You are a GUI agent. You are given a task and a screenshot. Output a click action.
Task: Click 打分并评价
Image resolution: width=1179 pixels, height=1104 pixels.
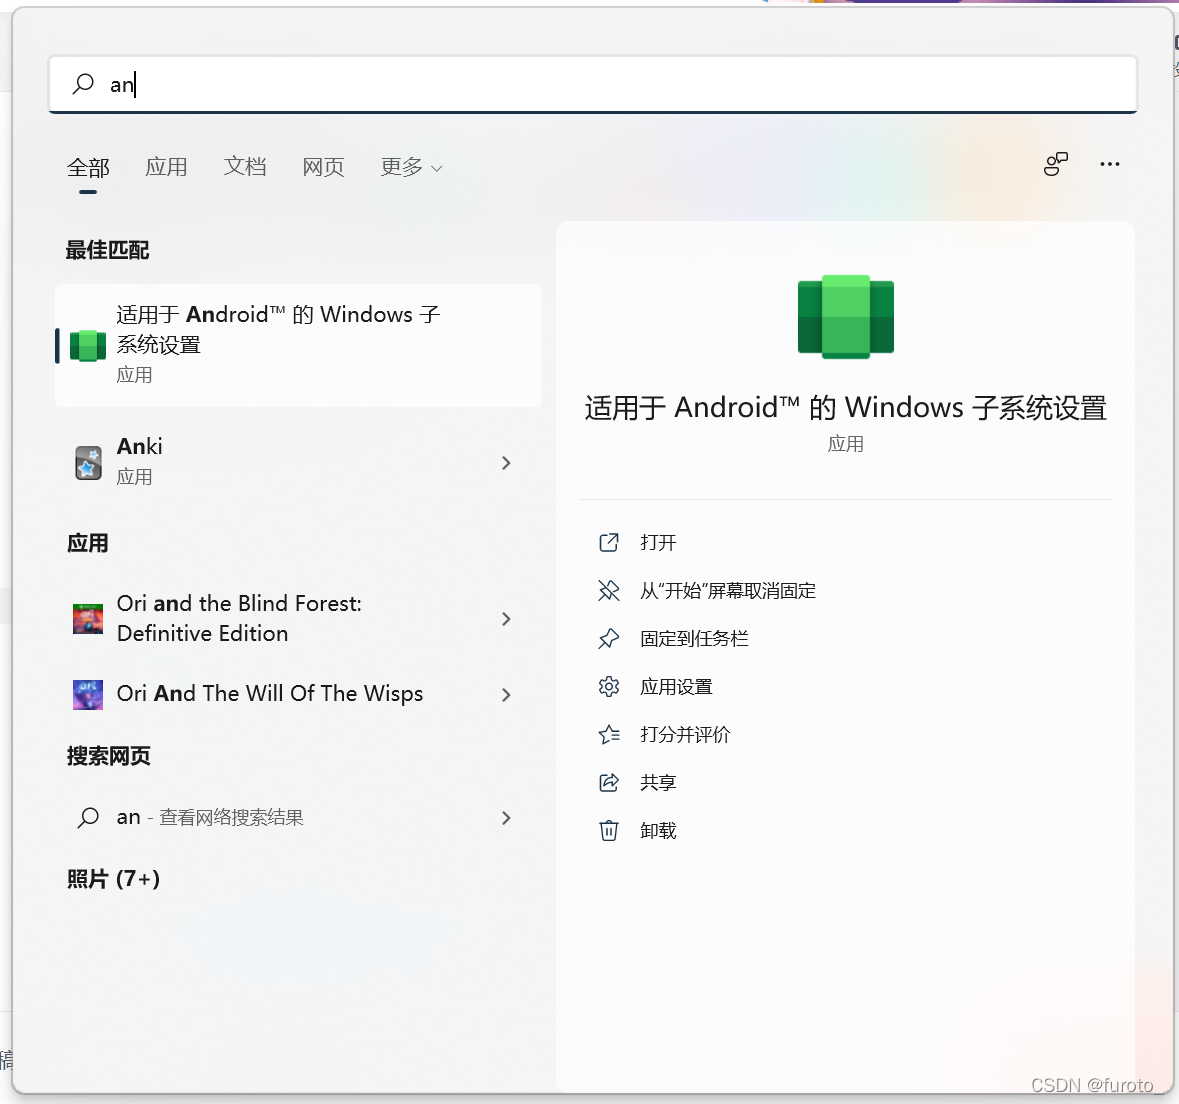click(685, 735)
